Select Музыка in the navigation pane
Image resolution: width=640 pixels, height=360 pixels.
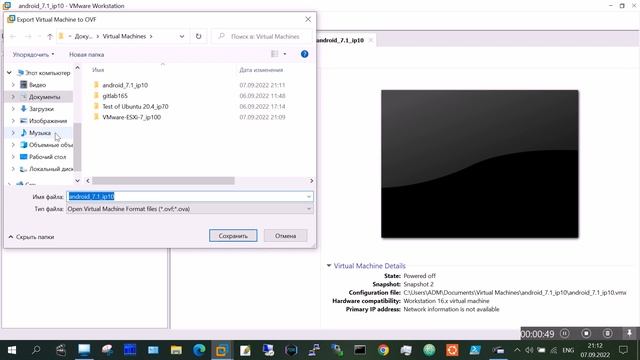point(40,133)
